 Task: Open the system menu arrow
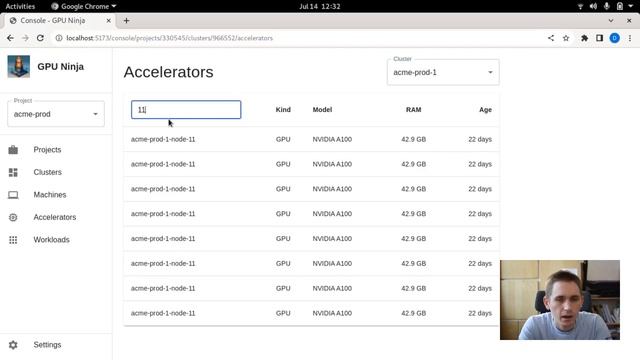pos(631,6)
